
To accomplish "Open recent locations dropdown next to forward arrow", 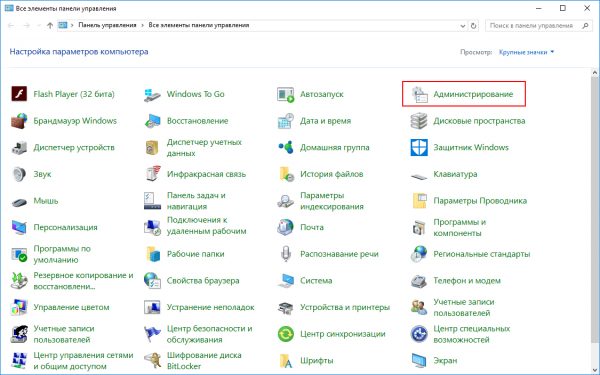I will (38, 26).
